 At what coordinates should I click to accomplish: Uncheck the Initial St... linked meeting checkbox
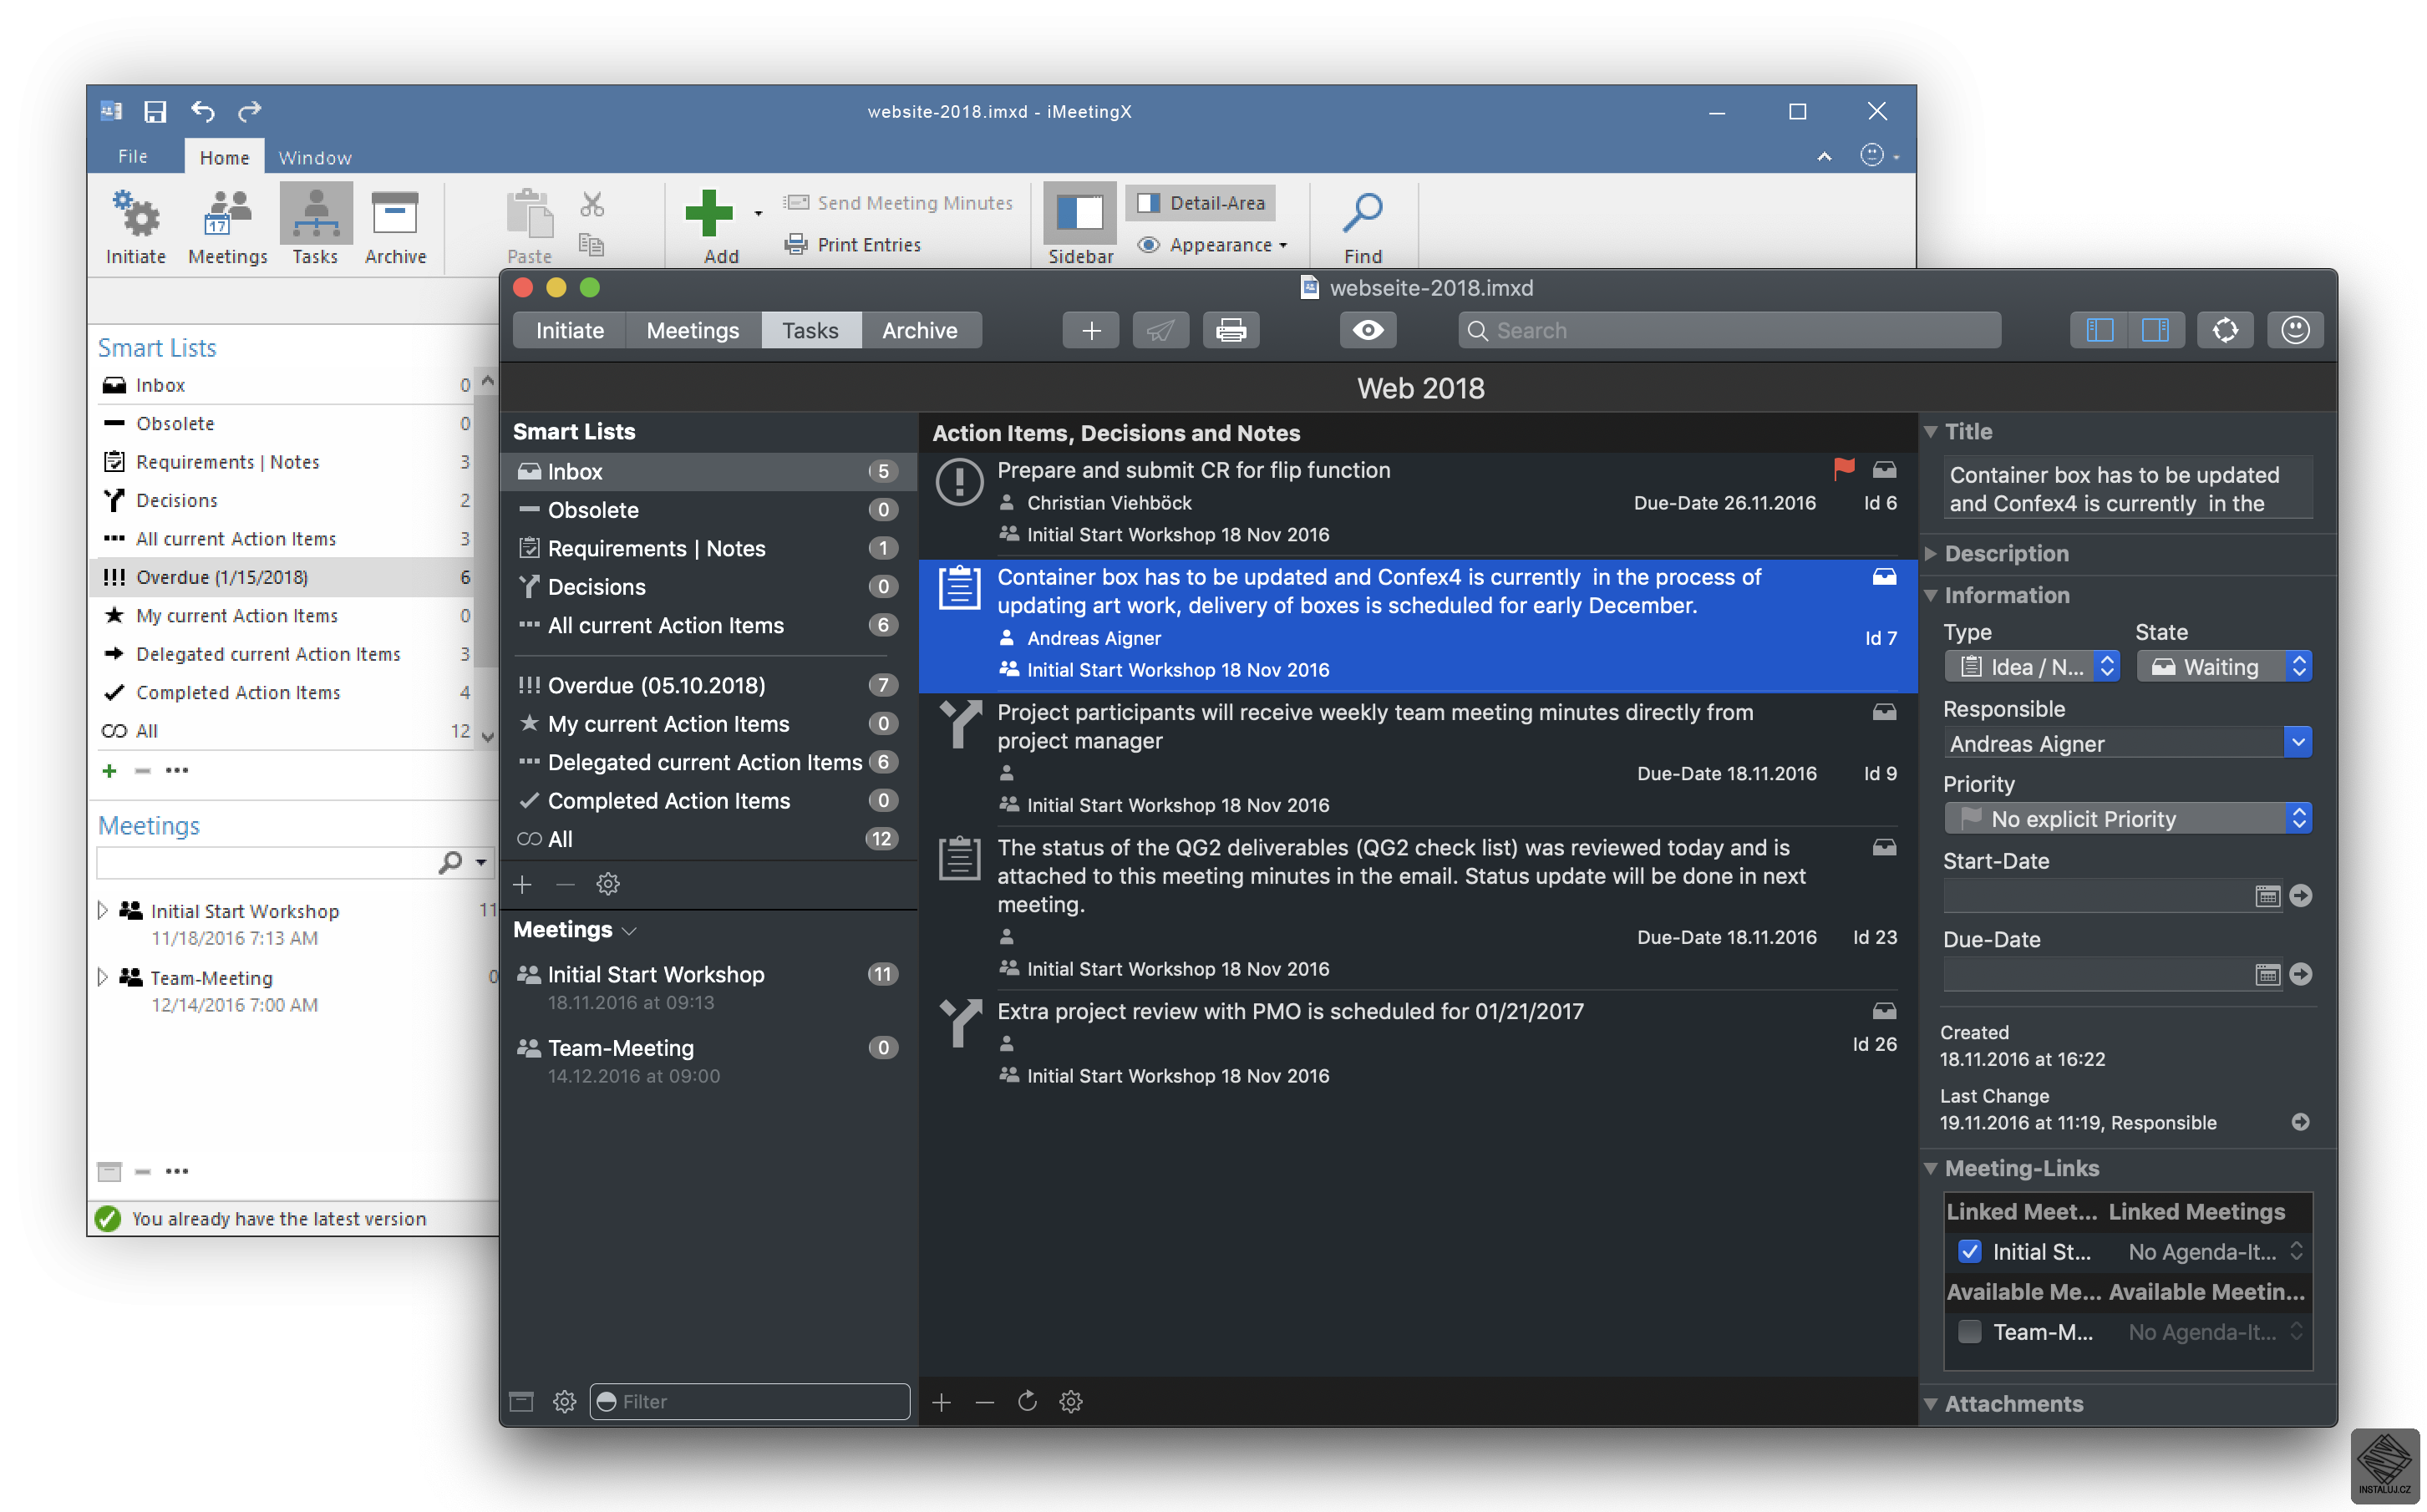point(1969,1251)
